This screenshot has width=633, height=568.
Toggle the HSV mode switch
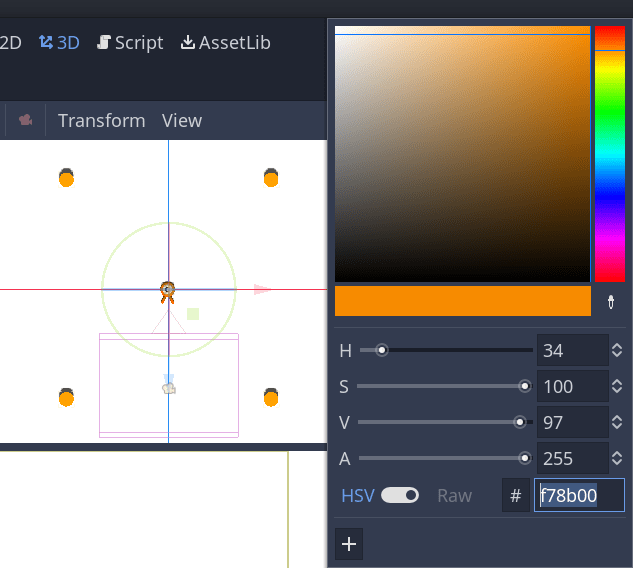point(399,495)
